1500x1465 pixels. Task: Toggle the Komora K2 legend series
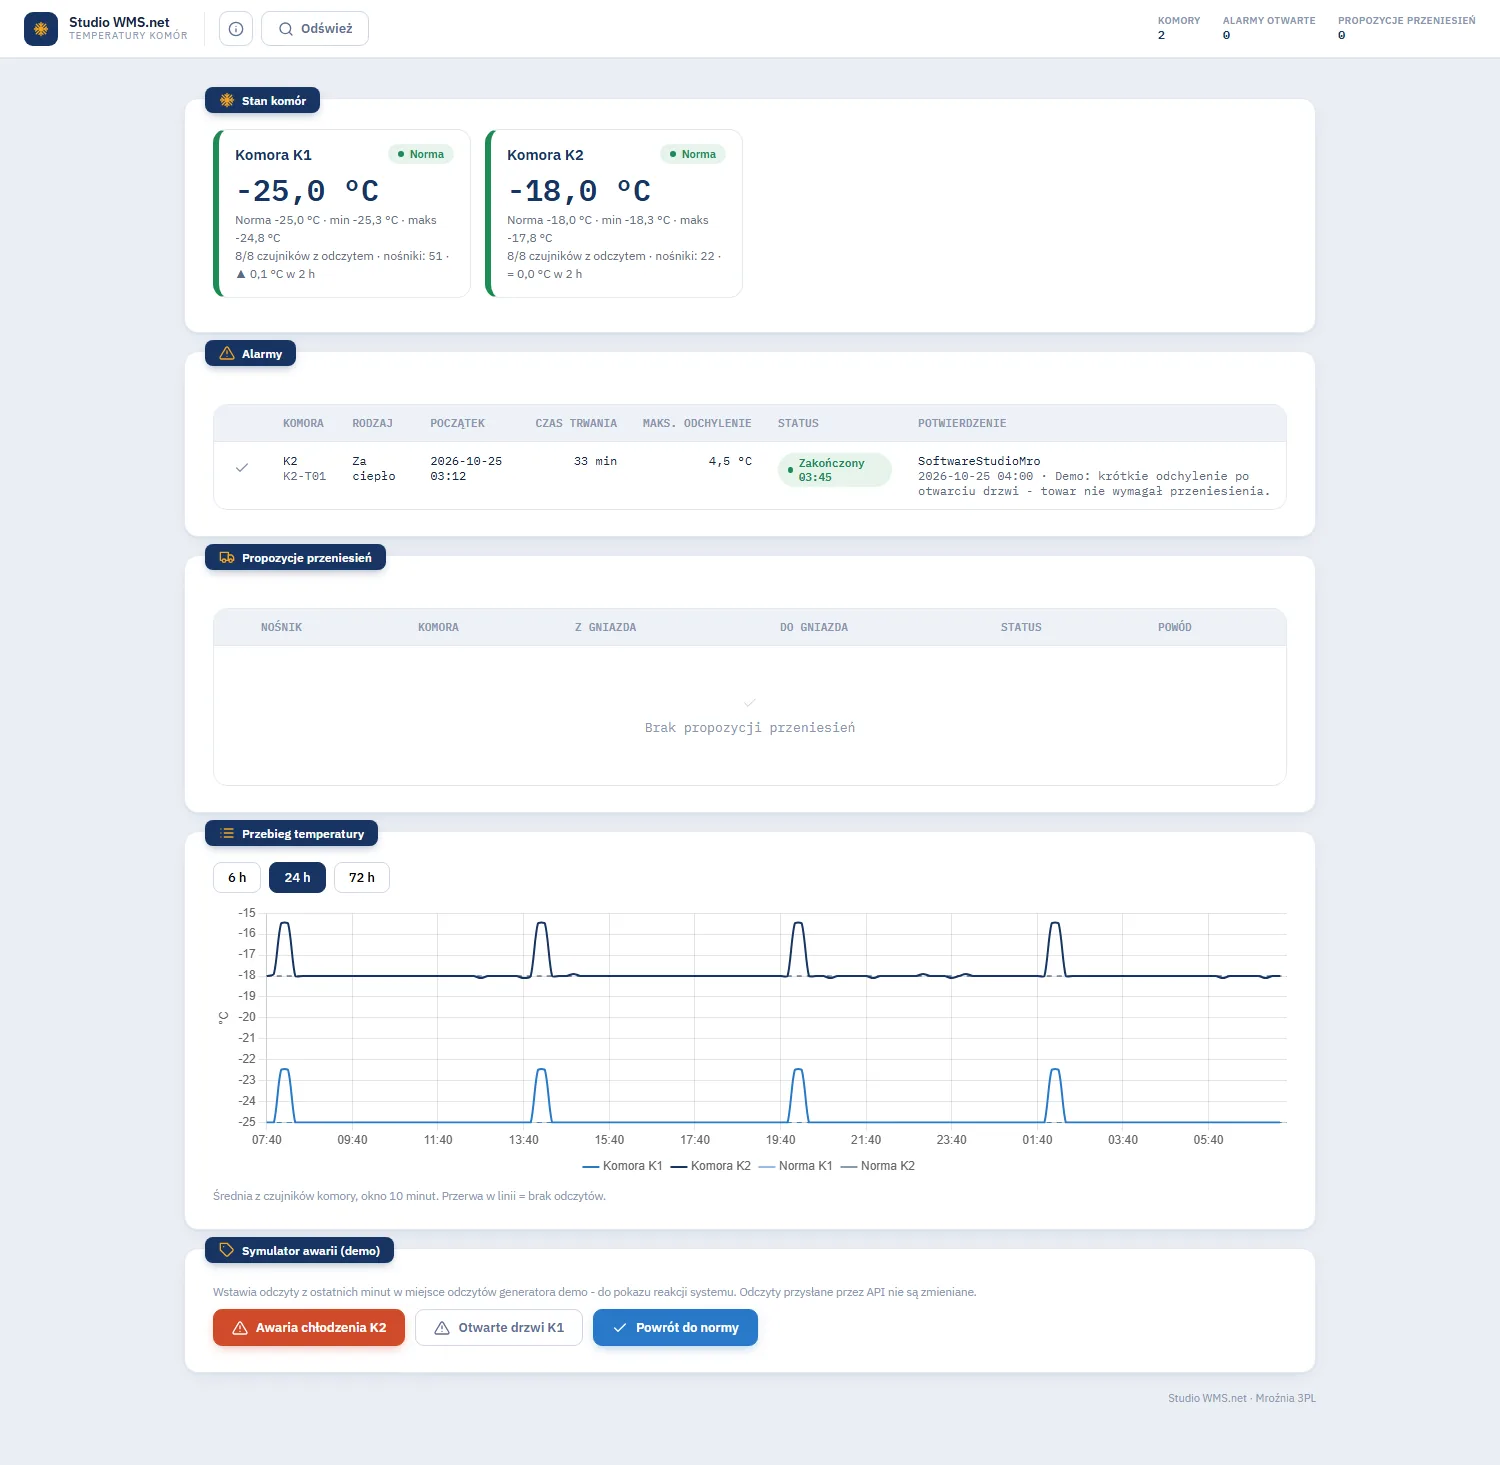[x=710, y=1166]
